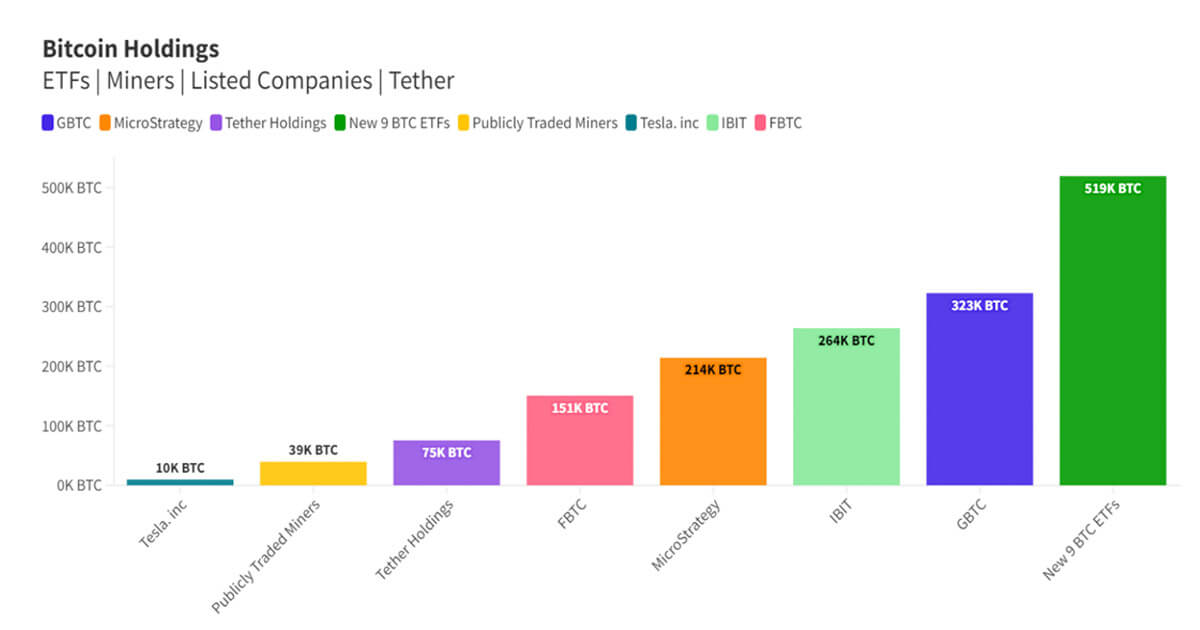This screenshot has width=1200, height=630.
Task: Click the GBTC legend color swatch
Action: tap(47, 123)
